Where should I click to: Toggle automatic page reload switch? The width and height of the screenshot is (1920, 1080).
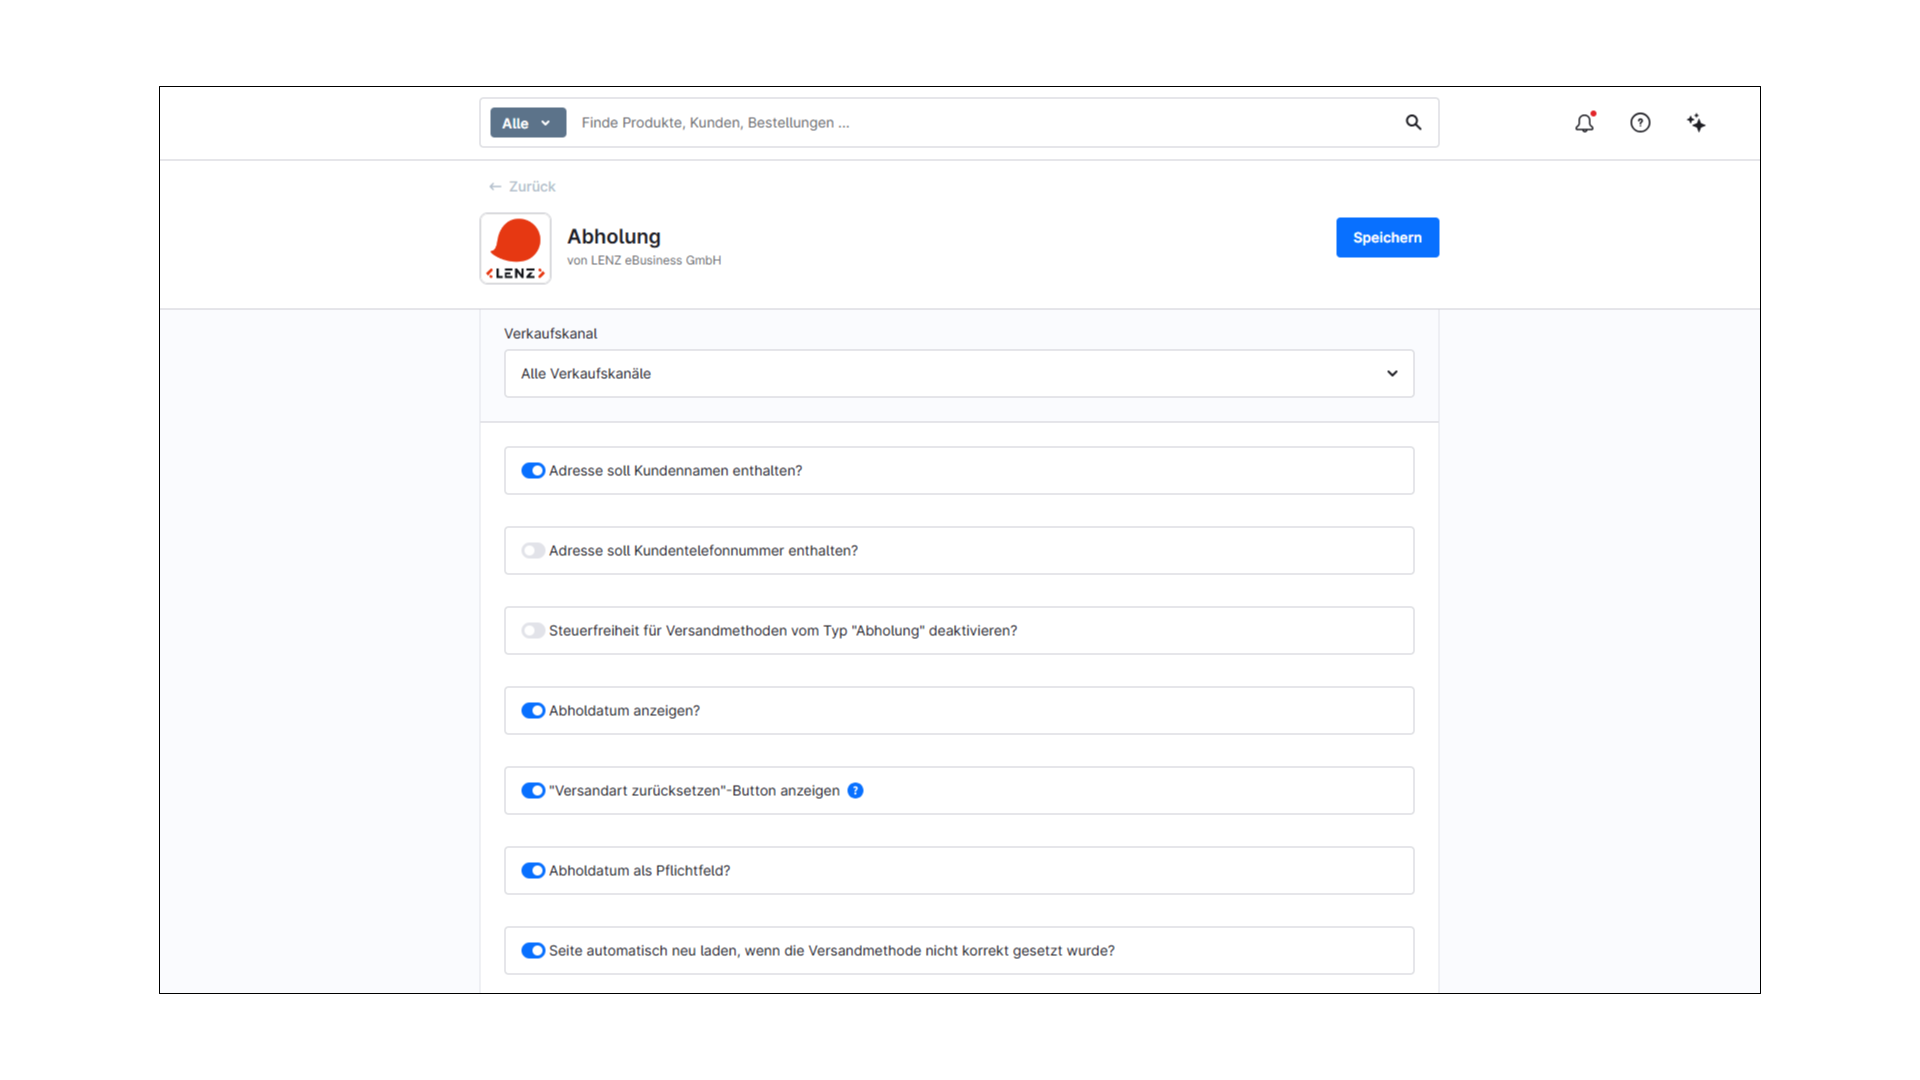(x=533, y=951)
